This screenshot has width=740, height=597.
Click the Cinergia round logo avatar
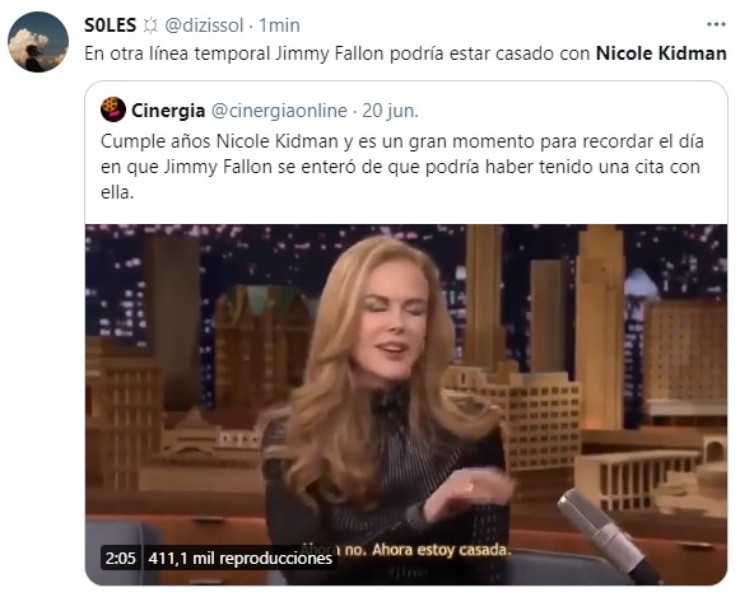coord(113,109)
